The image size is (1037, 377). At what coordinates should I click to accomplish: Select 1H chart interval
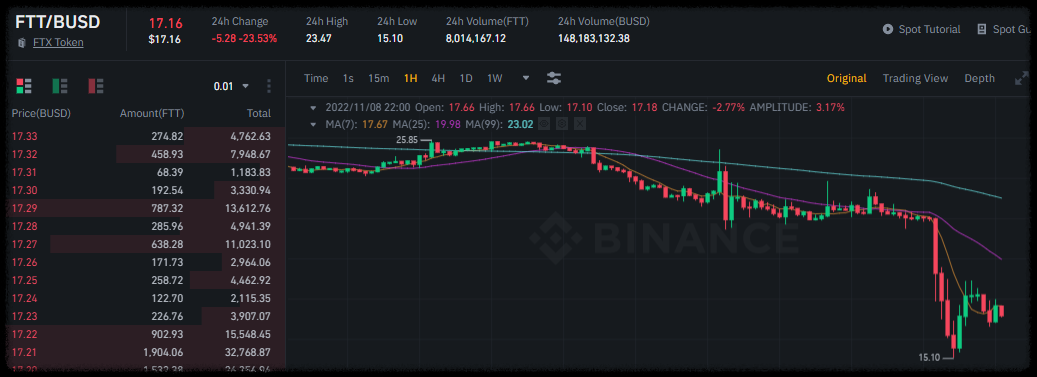411,78
